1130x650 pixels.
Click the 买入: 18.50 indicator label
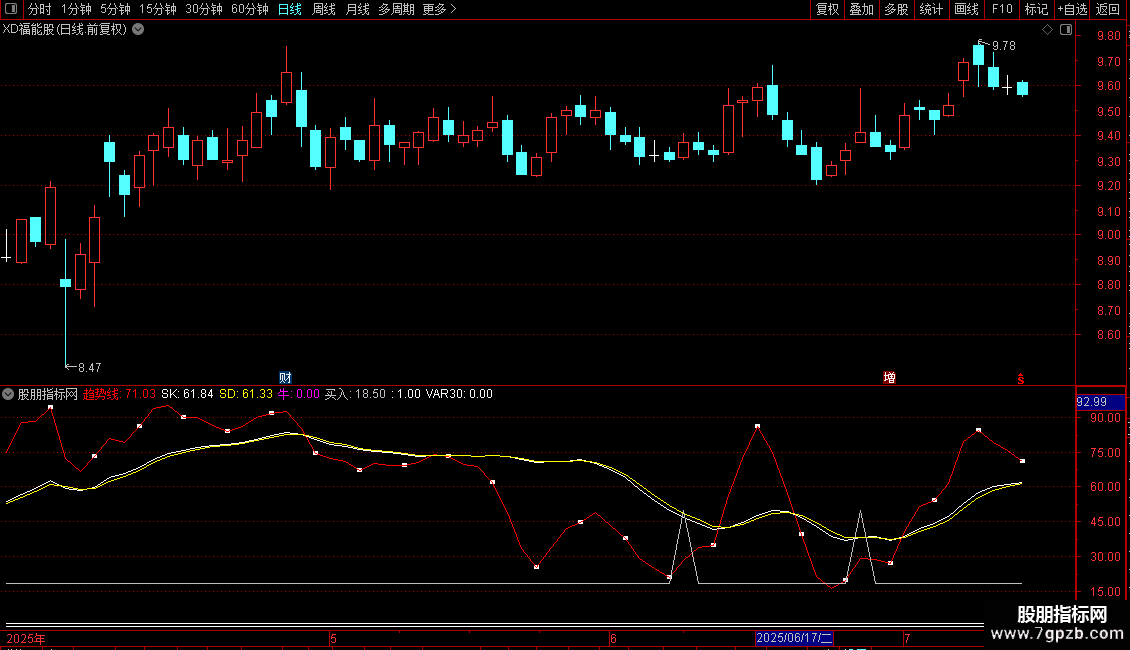click(355, 394)
